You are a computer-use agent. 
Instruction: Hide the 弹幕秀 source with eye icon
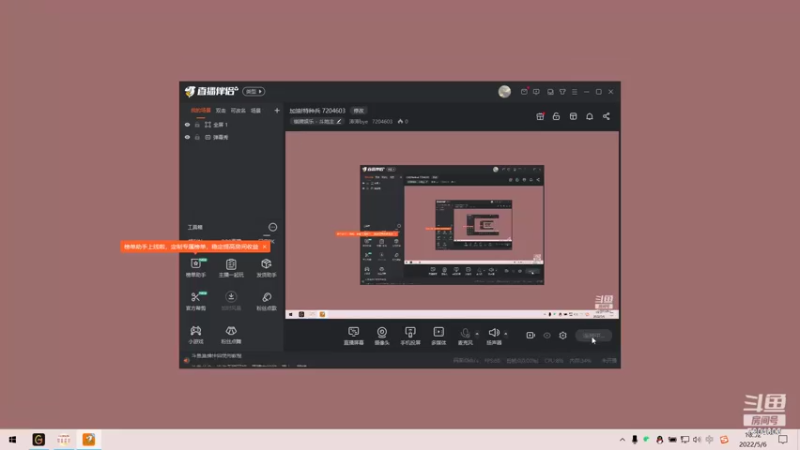tap(187, 137)
